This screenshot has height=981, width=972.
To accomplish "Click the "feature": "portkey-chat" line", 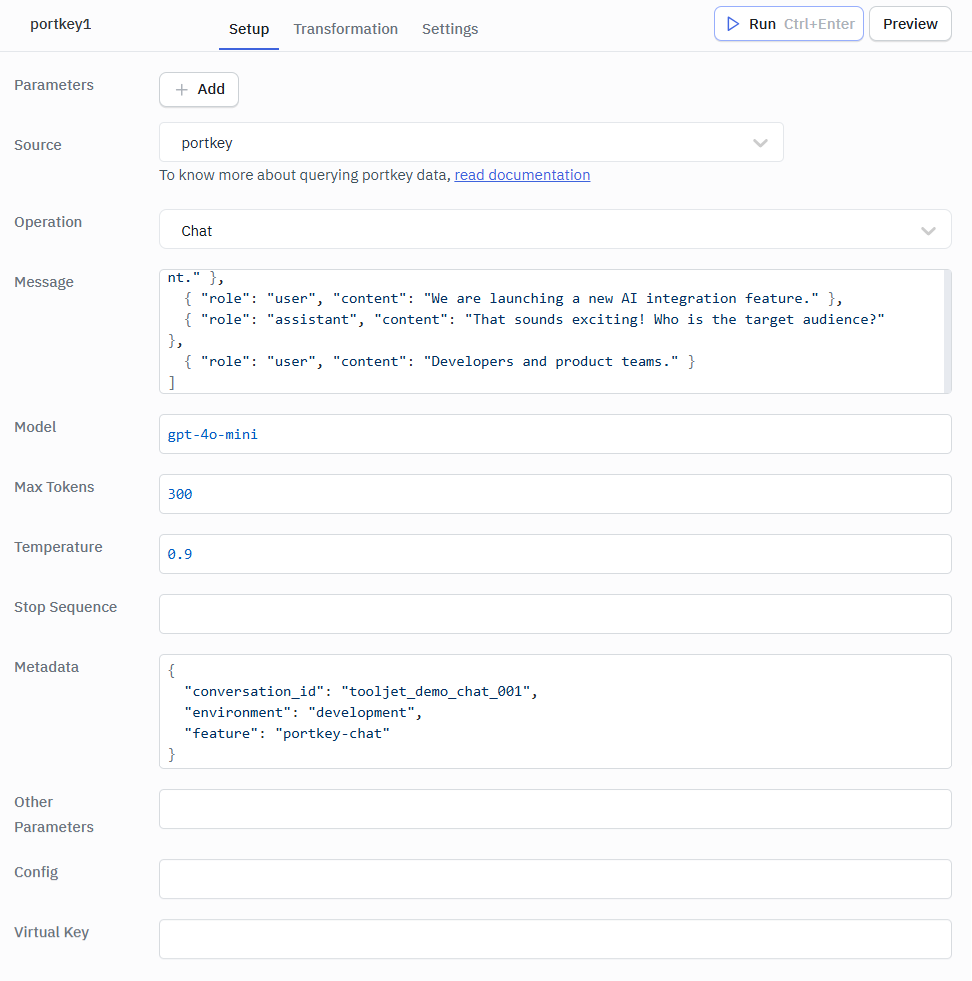I will (x=286, y=733).
